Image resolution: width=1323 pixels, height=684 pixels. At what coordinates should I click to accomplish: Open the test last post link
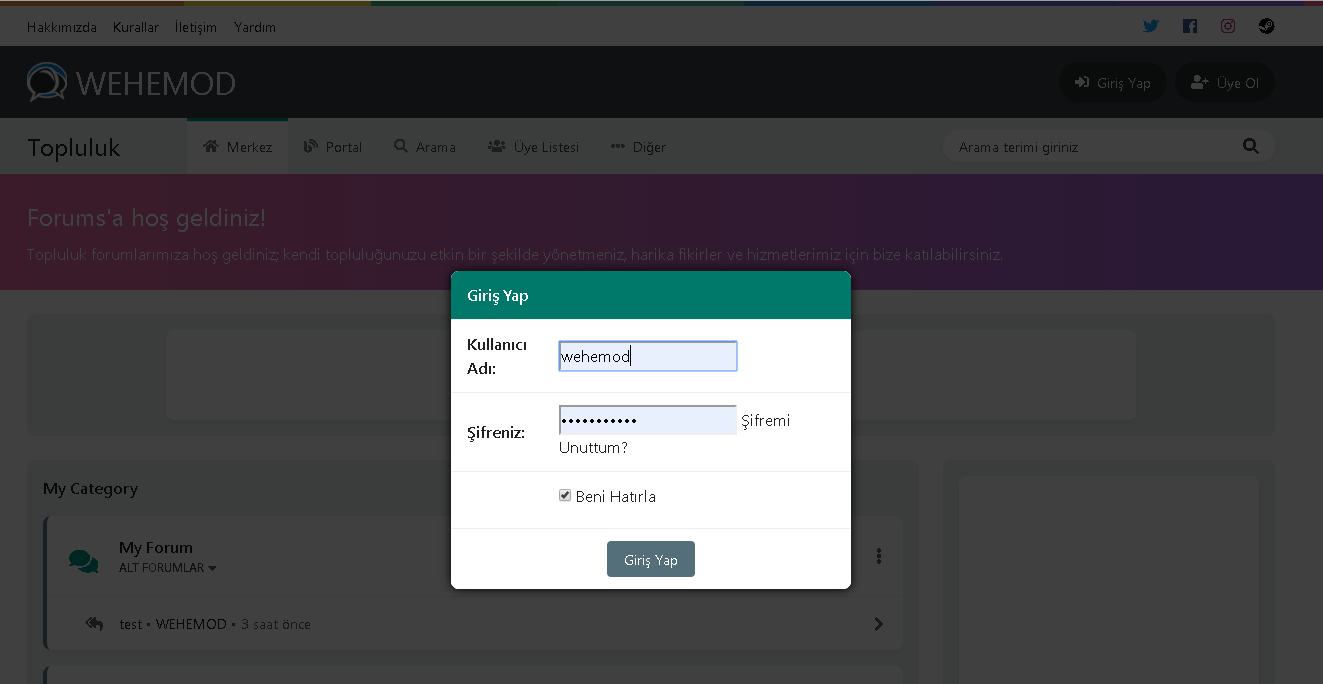pos(131,624)
